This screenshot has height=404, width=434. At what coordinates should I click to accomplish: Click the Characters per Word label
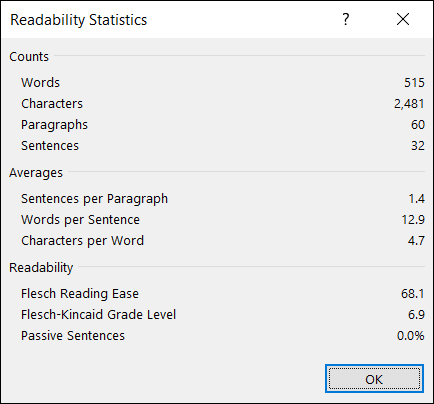click(x=82, y=241)
